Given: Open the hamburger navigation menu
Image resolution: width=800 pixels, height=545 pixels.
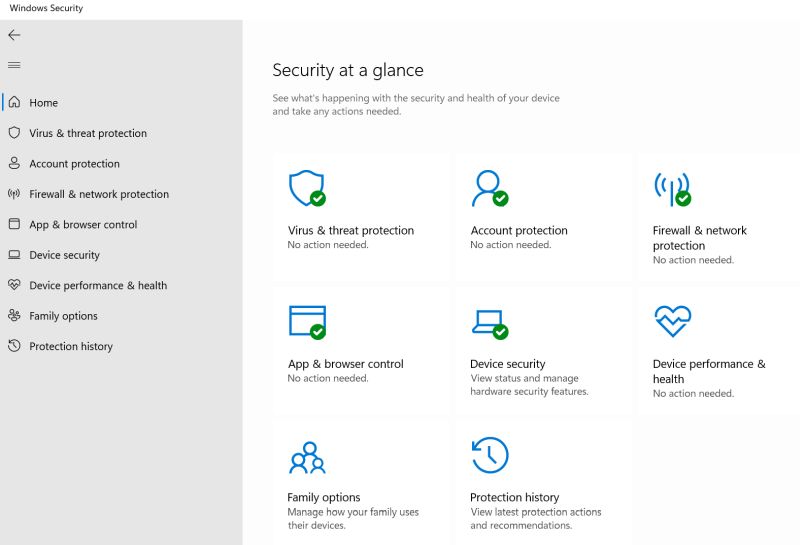Looking at the screenshot, I should (x=14, y=65).
